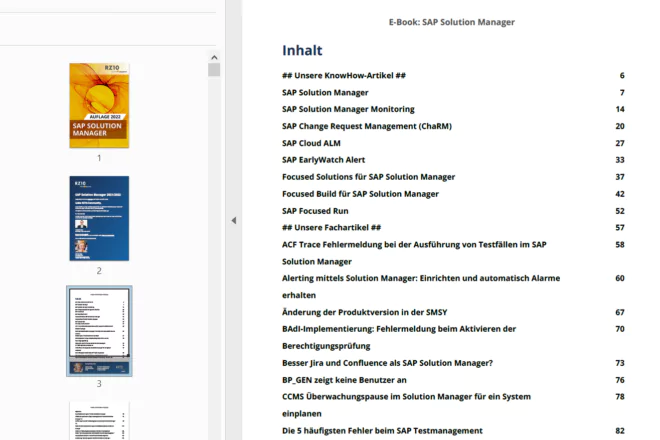Collapse the thumbnail sidebar with left arrow
This screenshot has height=440, width=660.
[234, 220]
